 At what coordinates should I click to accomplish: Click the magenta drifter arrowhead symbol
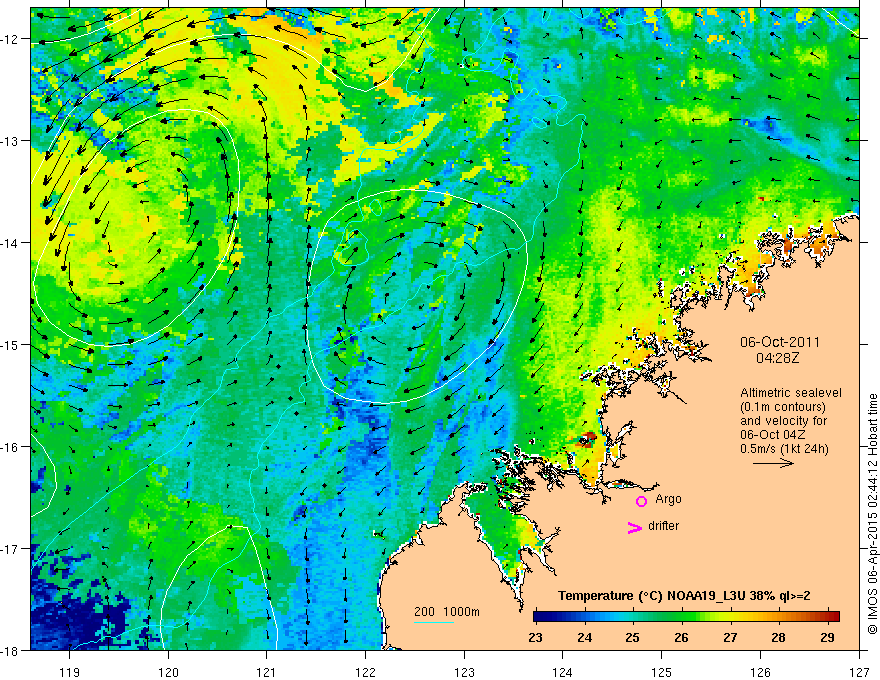point(635,528)
